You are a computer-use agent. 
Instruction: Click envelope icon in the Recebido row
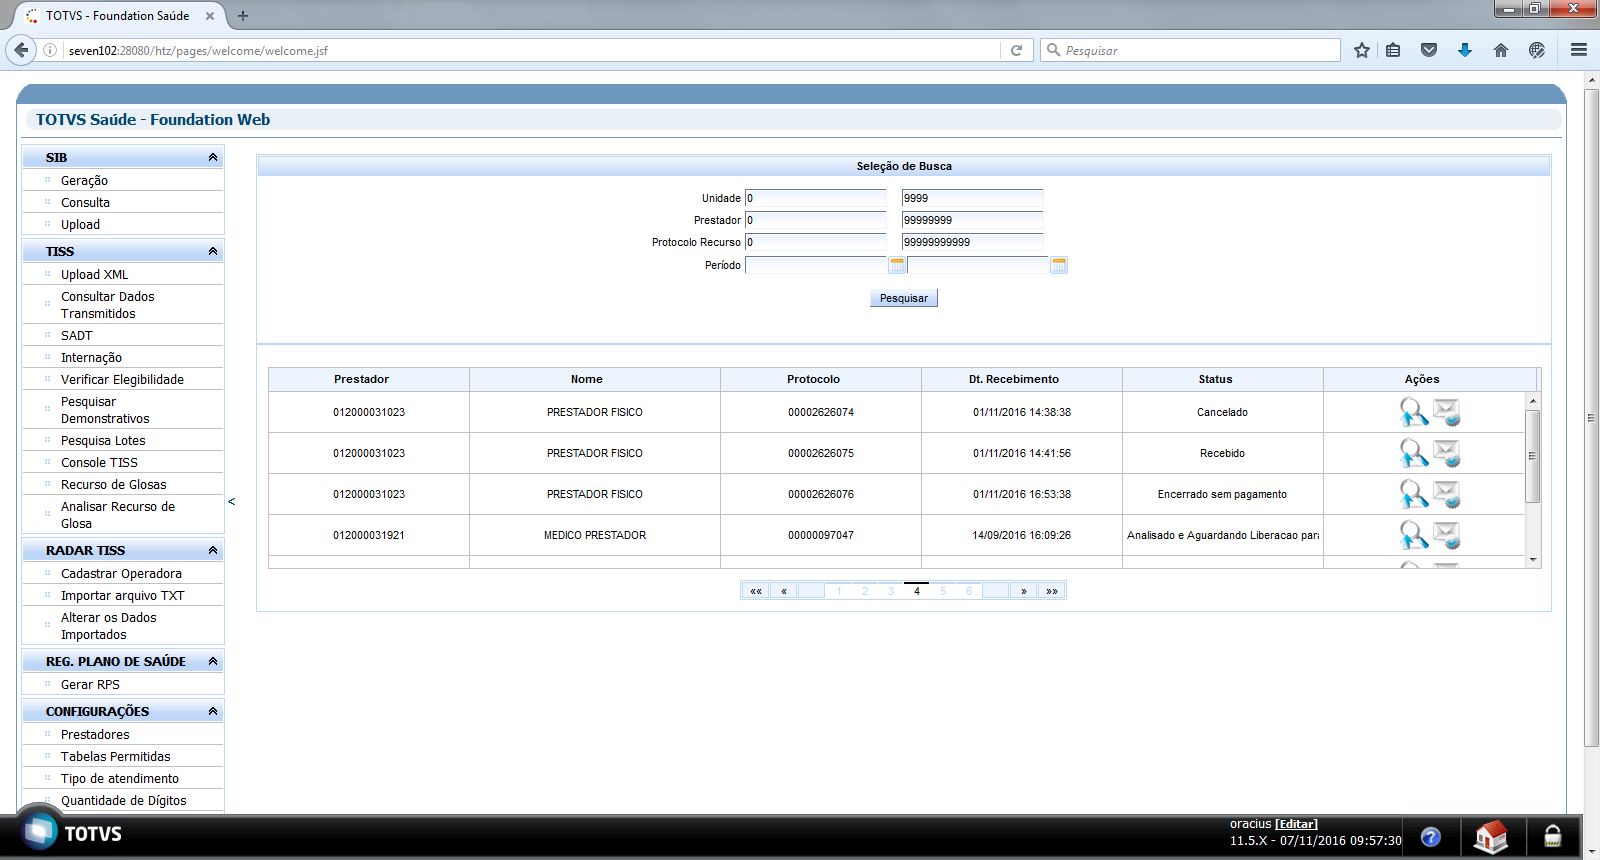[1447, 453]
